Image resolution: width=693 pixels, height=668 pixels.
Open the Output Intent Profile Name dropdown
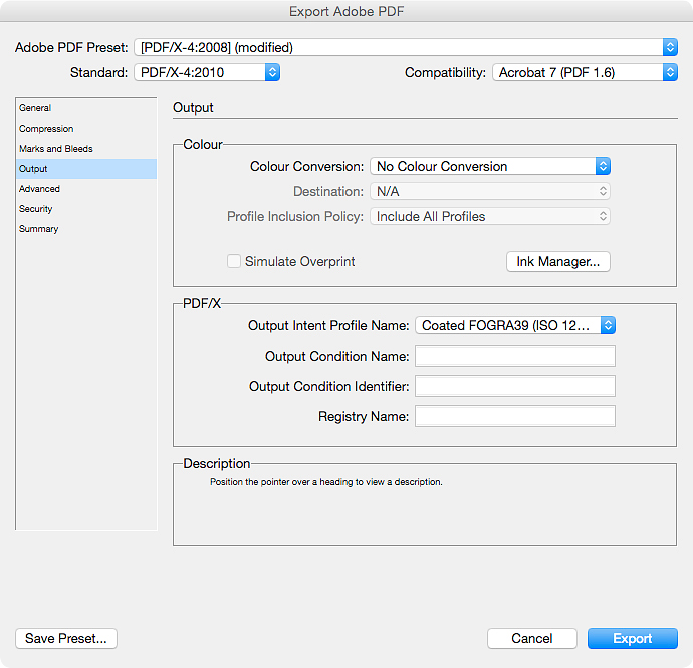[x=515, y=325]
